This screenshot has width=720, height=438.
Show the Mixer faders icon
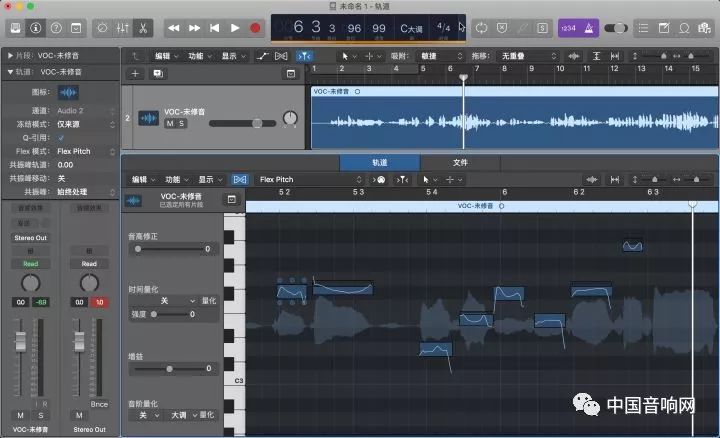[x=122, y=28]
